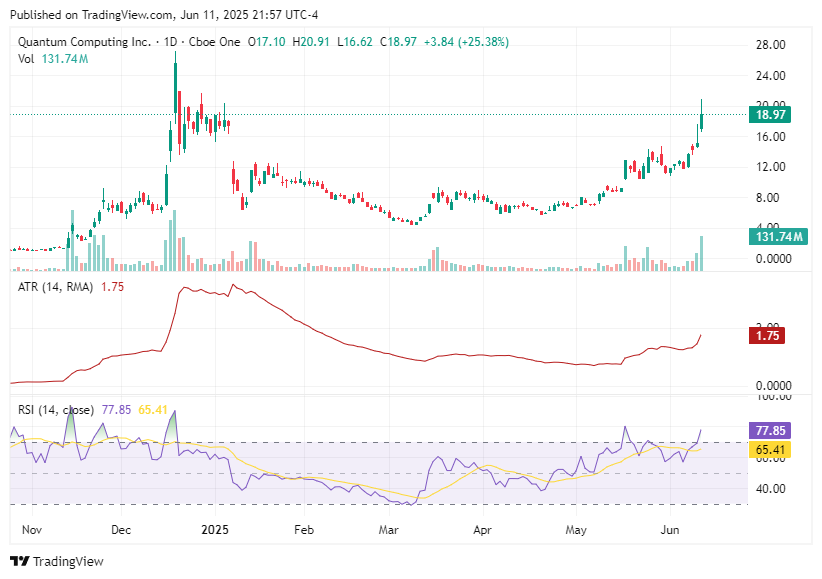Click the 'Feb' time axis label

(304, 530)
